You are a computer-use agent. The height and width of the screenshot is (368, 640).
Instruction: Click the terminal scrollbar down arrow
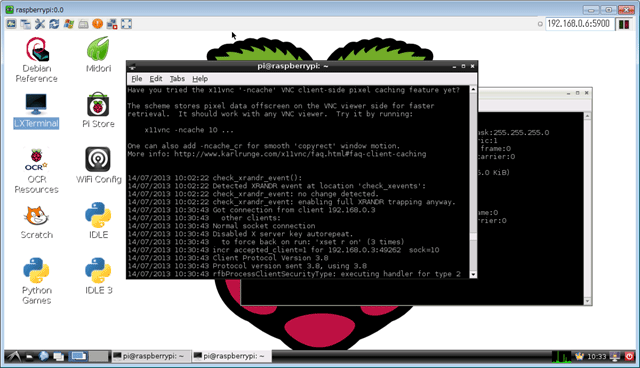coord(473,275)
